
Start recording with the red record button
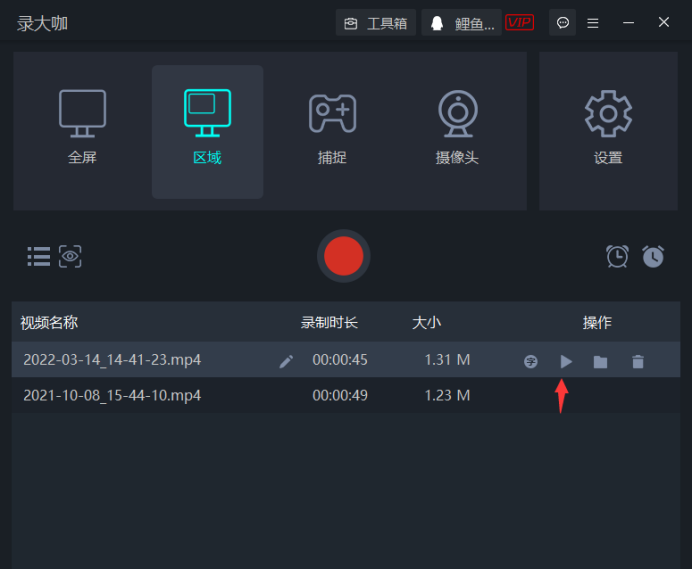344,256
